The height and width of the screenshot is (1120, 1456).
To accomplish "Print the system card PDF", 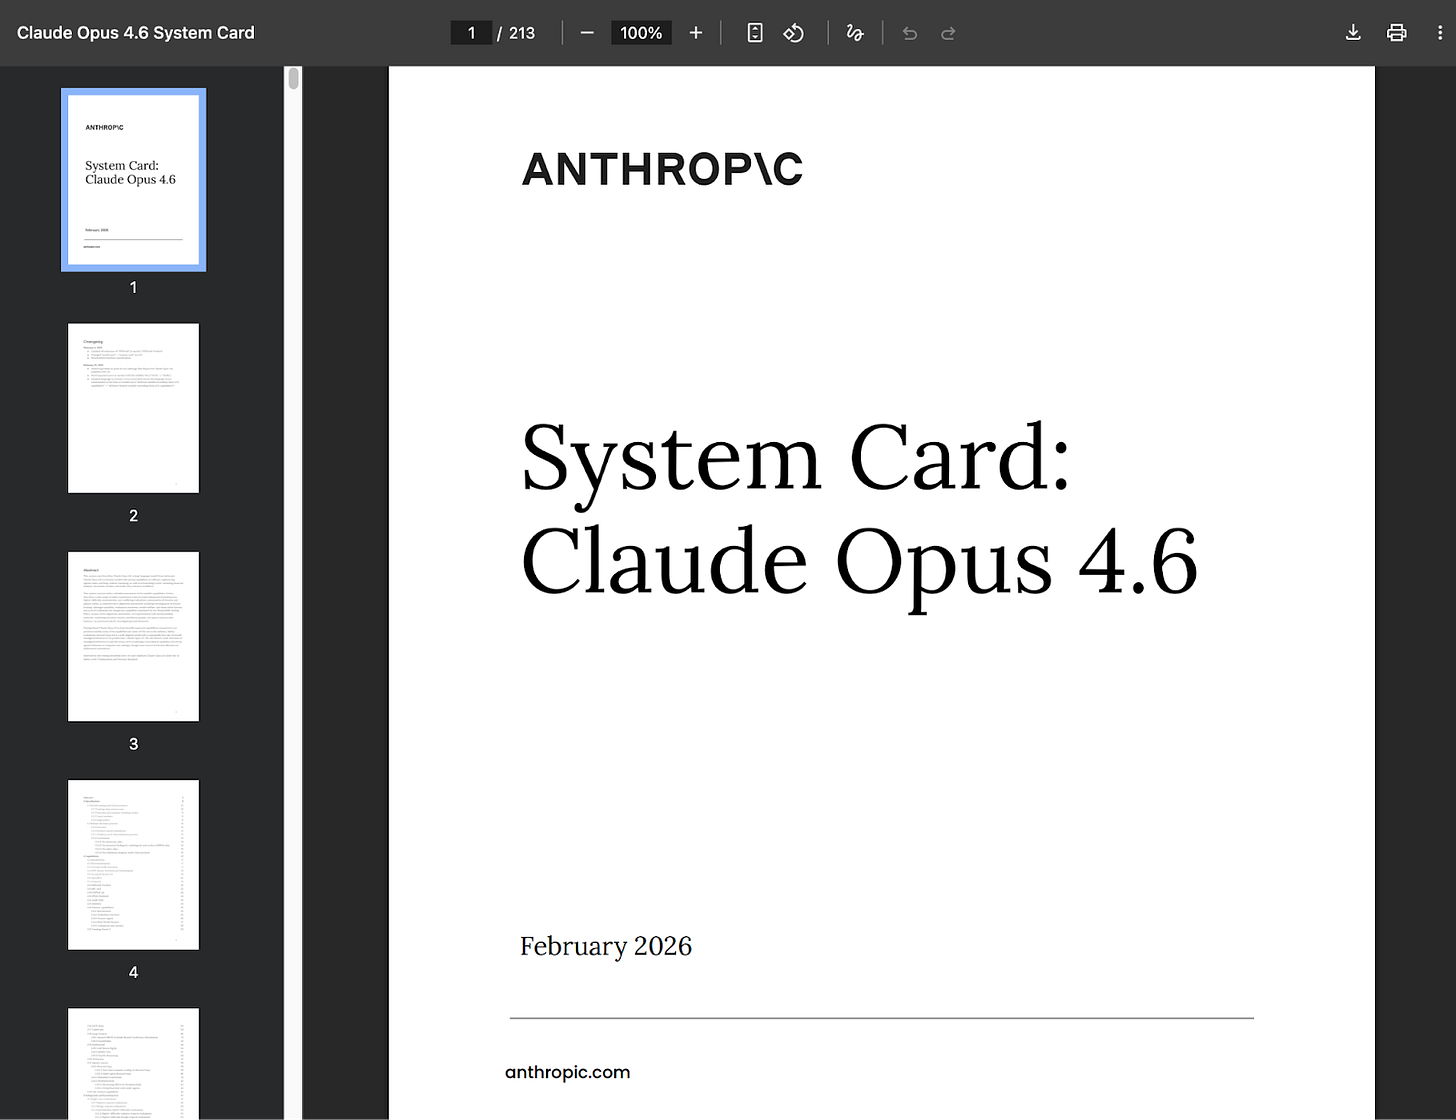I will coord(1396,32).
